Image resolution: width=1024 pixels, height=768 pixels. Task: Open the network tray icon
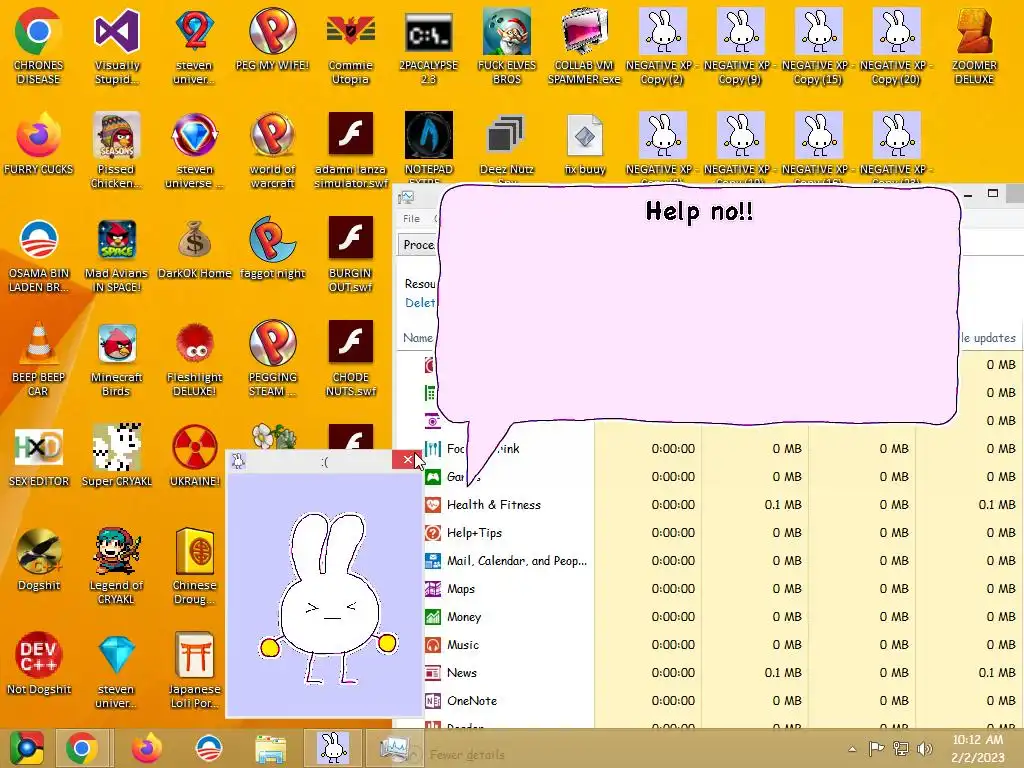click(901, 748)
